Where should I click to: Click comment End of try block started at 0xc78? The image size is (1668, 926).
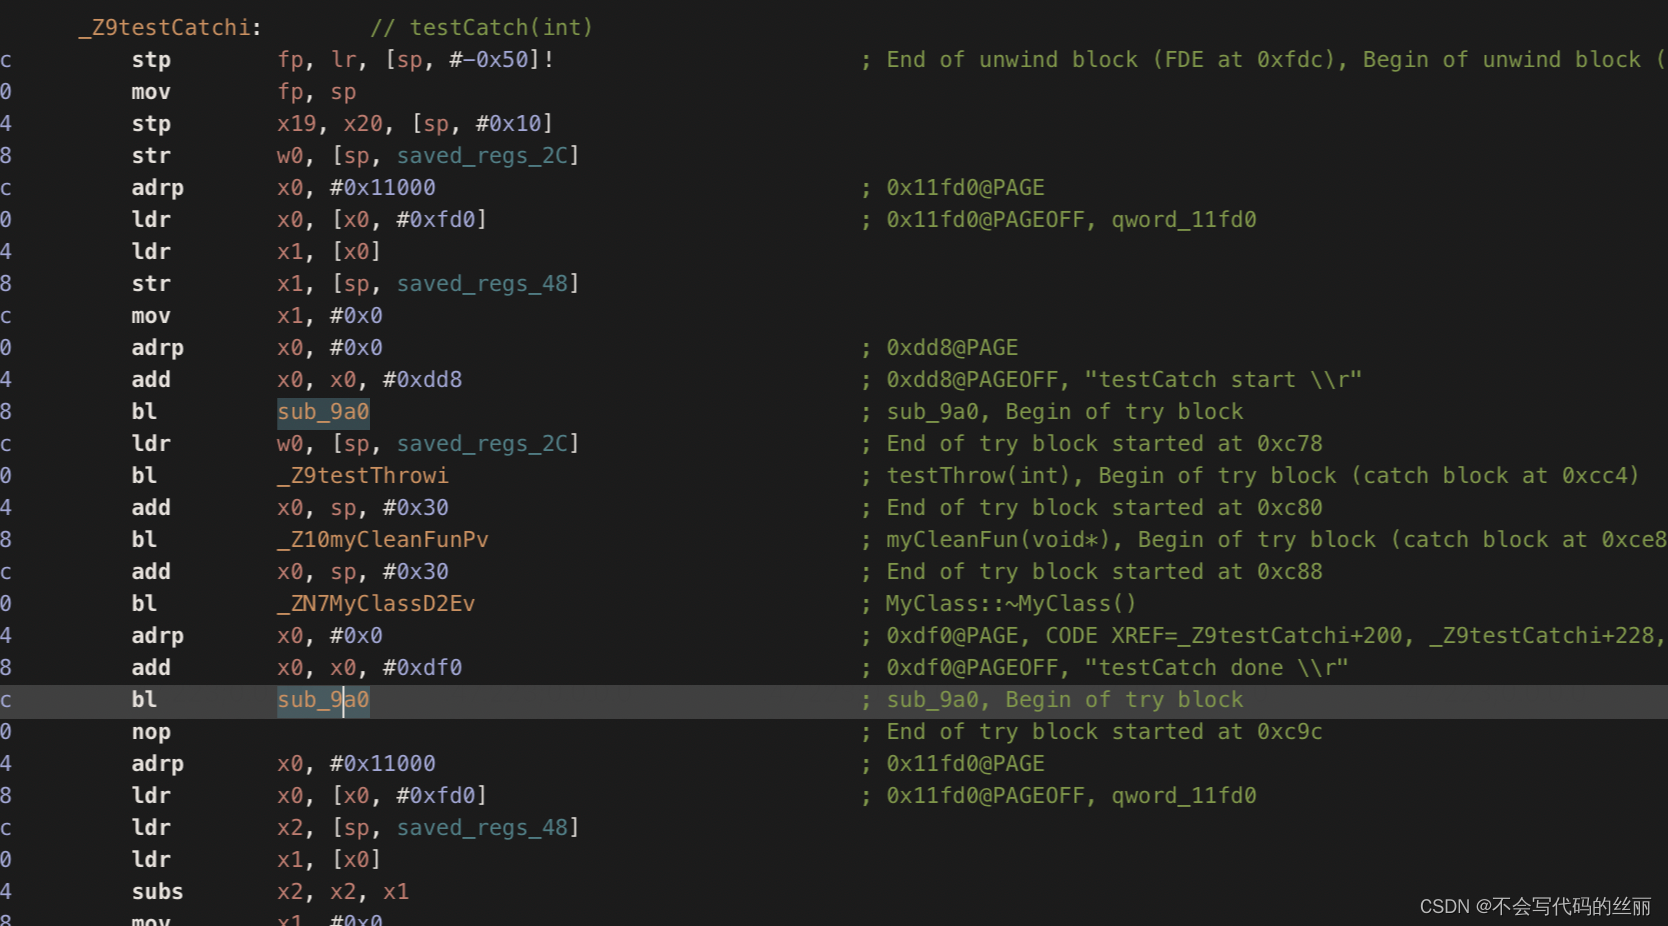tap(1104, 444)
